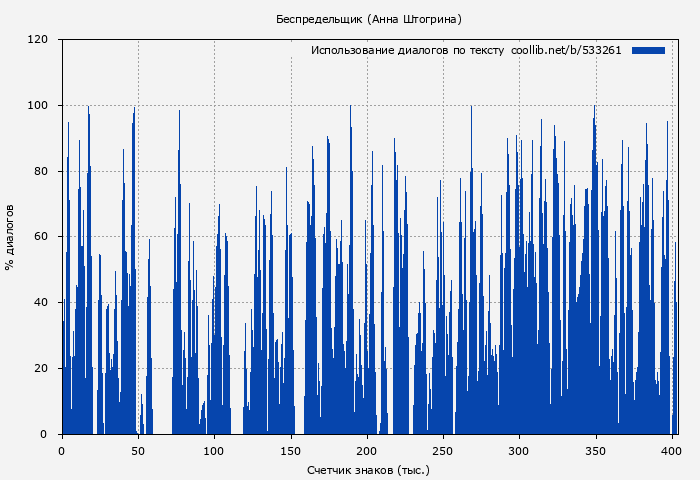Click the 20 tick label on vertical axis
Screen dimensions: 700x480
[x=41, y=368]
